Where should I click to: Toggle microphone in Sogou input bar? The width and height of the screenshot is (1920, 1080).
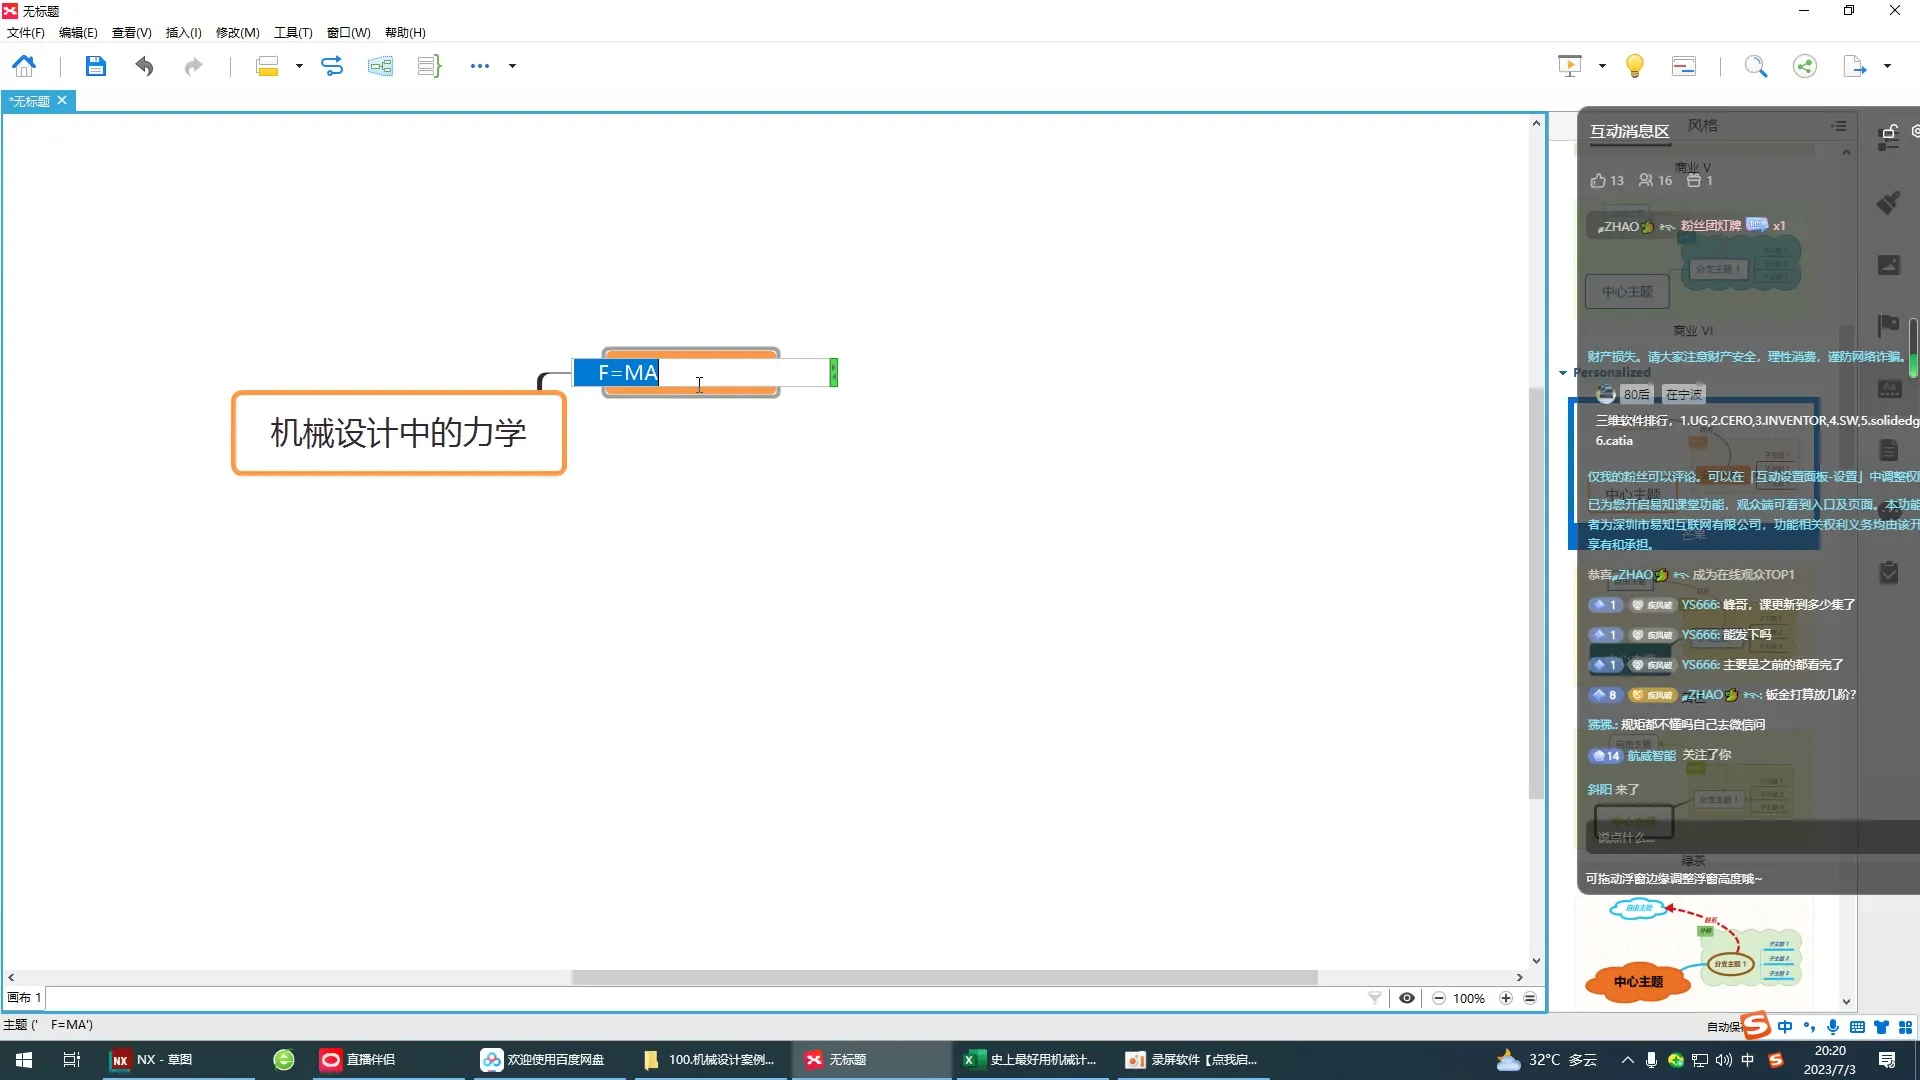1833,1027
